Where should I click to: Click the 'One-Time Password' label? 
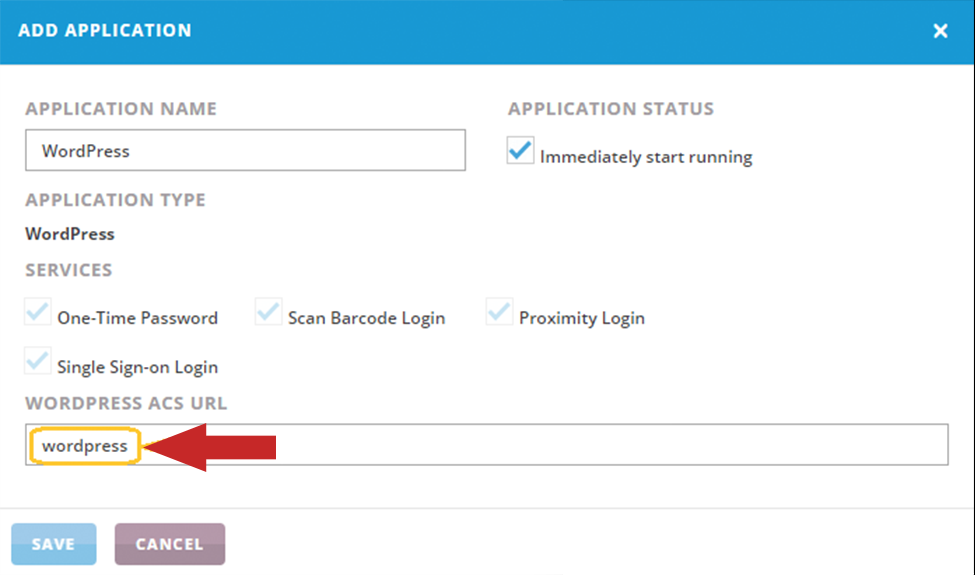pos(137,318)
